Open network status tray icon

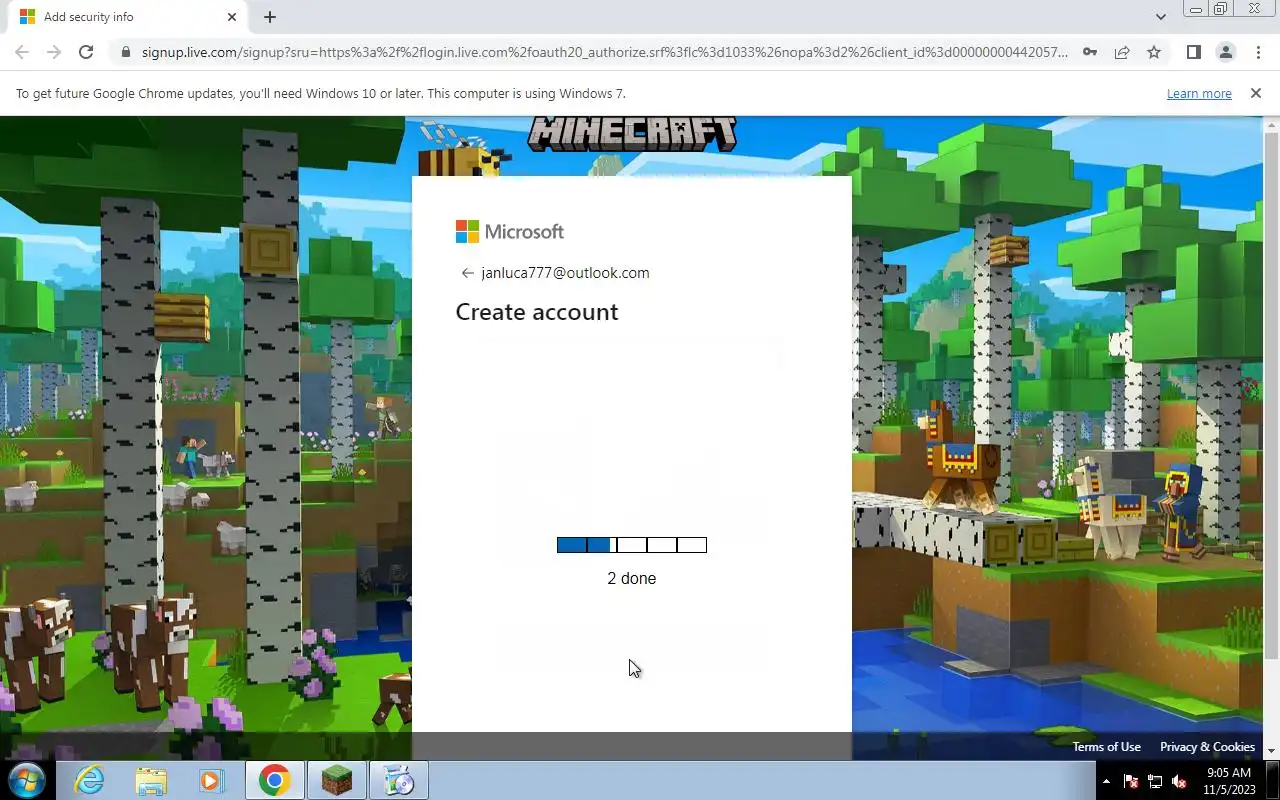[1155, 781]
